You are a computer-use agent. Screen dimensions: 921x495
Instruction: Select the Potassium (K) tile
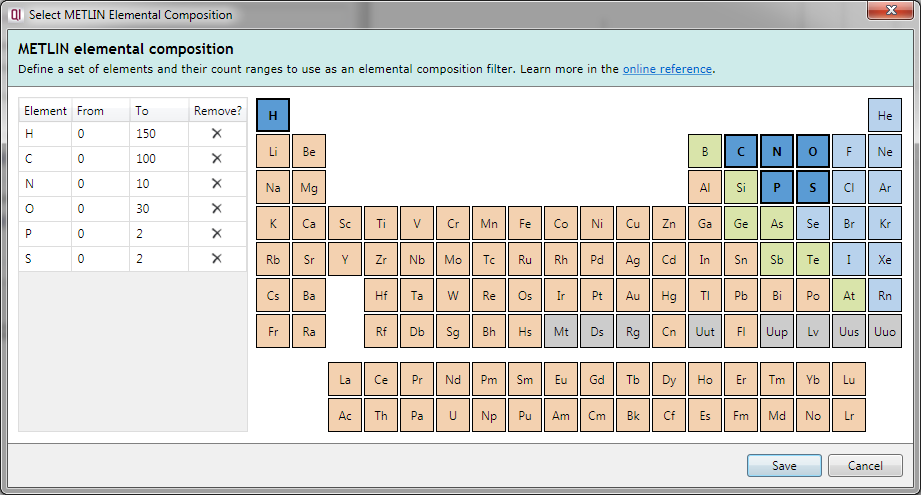tap(273, 223)
